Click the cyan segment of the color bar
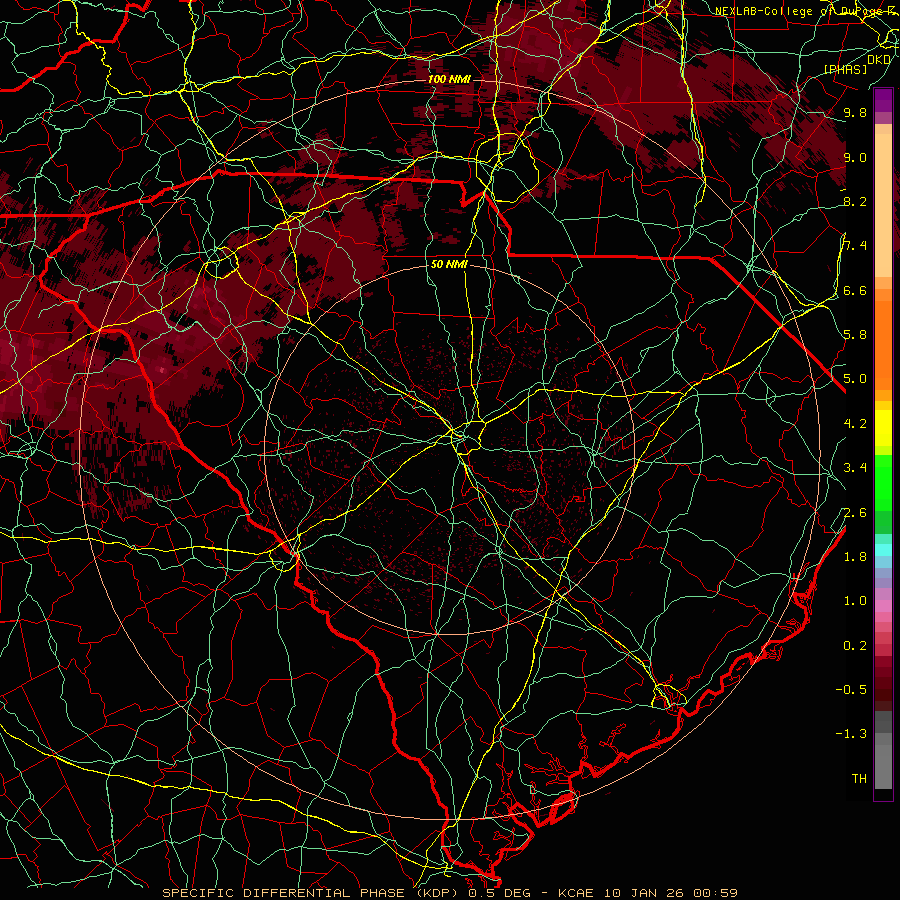Image resolution: width=900 pixels, height=900 pixels. 883,550
